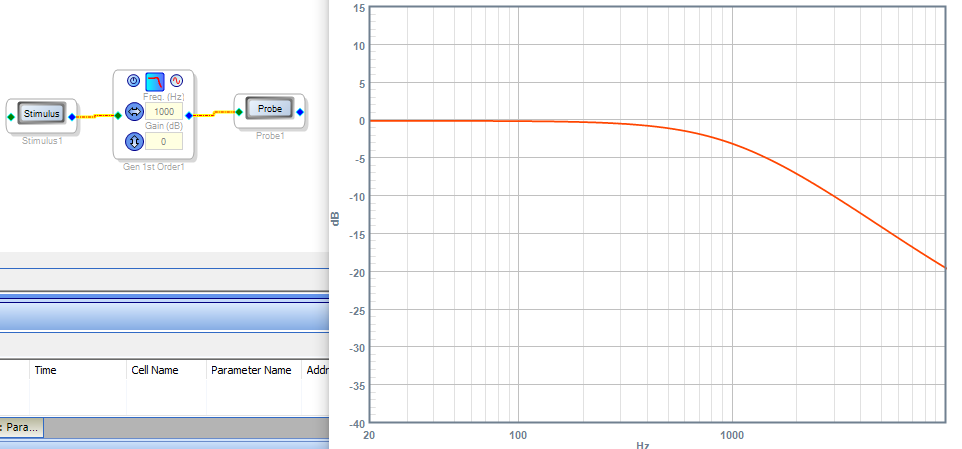Click the Gain (dB) field showing 0
The width and height of the screenshot is (962, 449).
163,141
